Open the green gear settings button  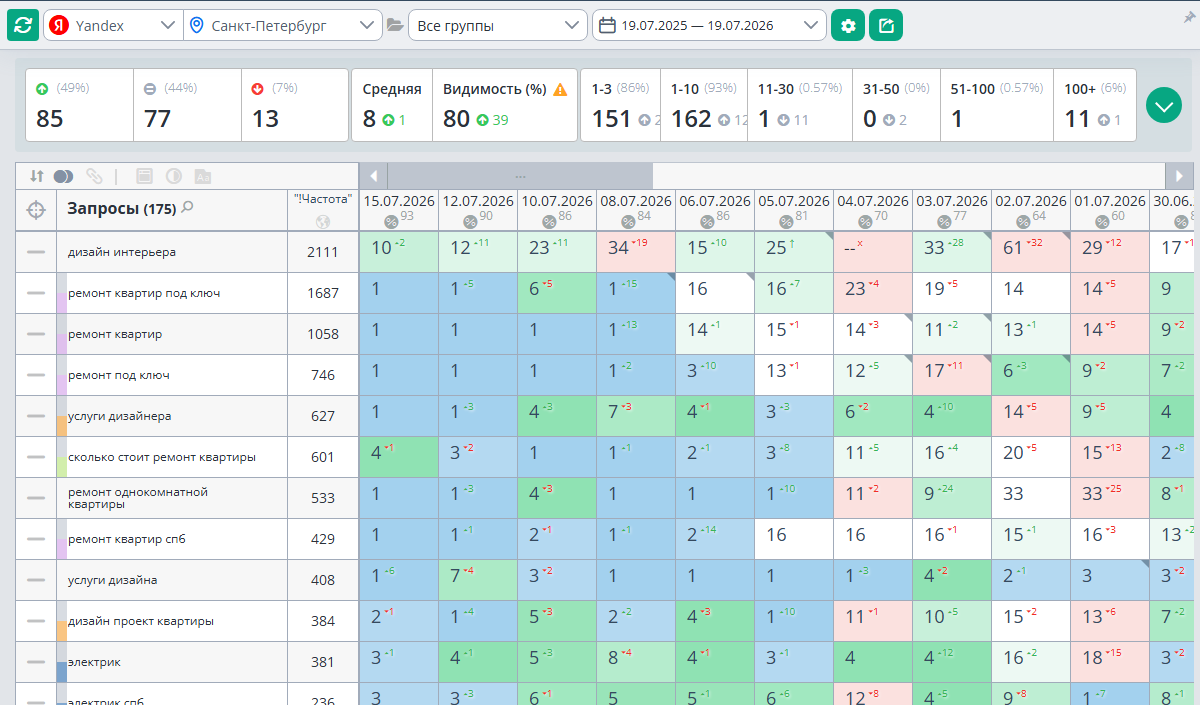point(848,25)
